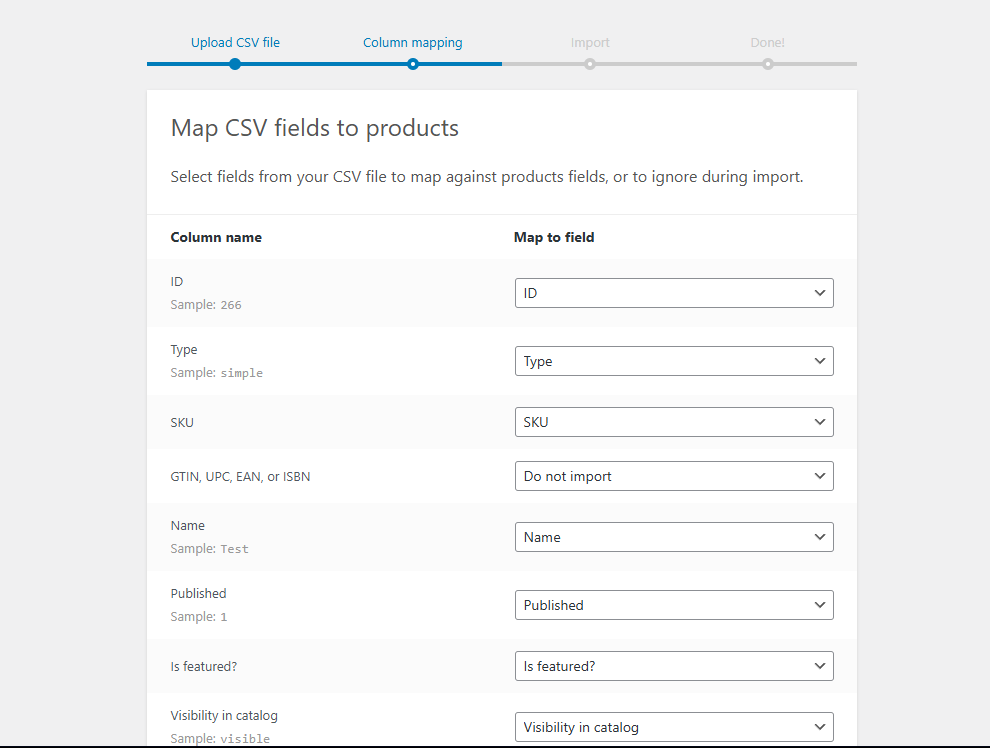Viewport: 990px width, 748px height.
Task: Expand the Type mapping dropdown
Action: tap(673, 361)
